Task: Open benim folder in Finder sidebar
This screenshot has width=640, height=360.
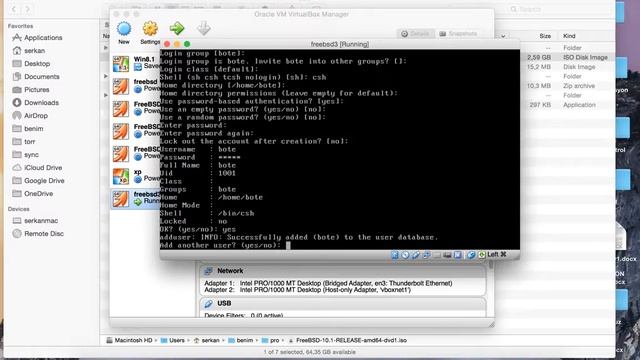Action: (x=28, y=129)
